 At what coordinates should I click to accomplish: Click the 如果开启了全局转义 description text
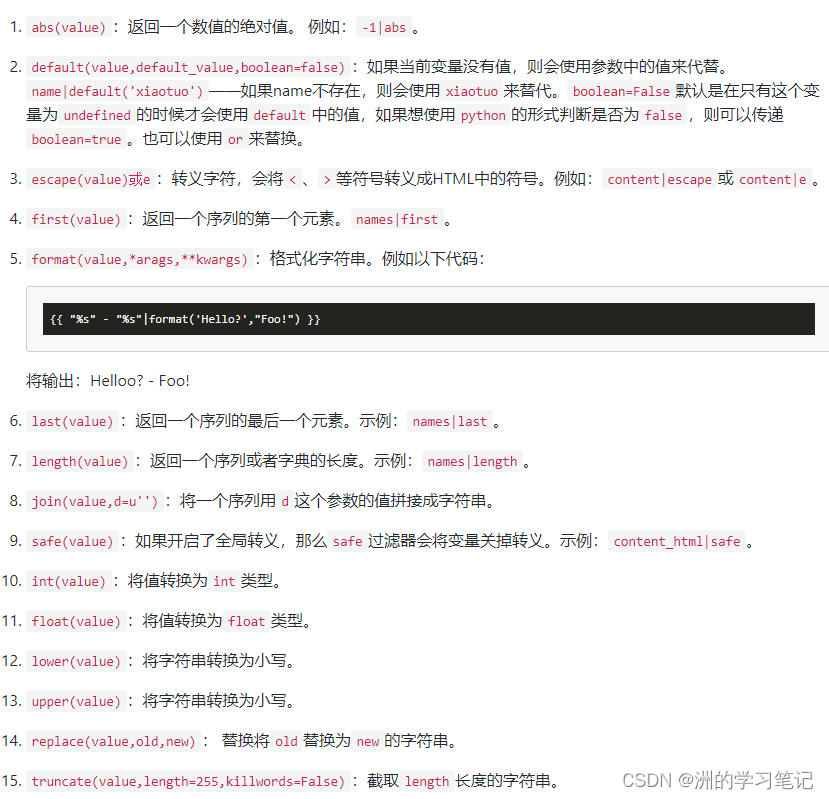pos(207,541)
